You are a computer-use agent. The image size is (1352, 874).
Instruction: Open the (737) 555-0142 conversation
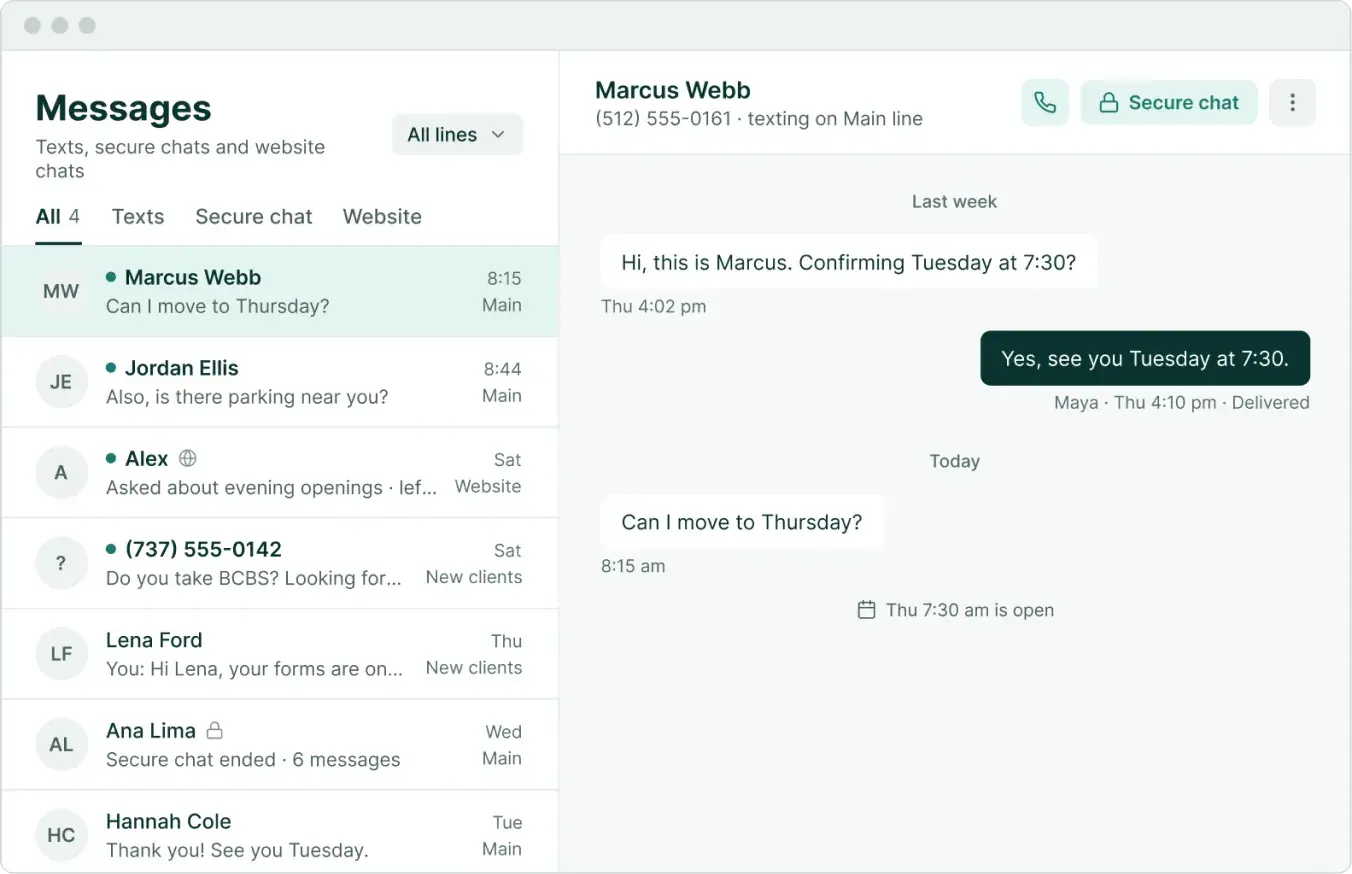[x=280, y=563]
